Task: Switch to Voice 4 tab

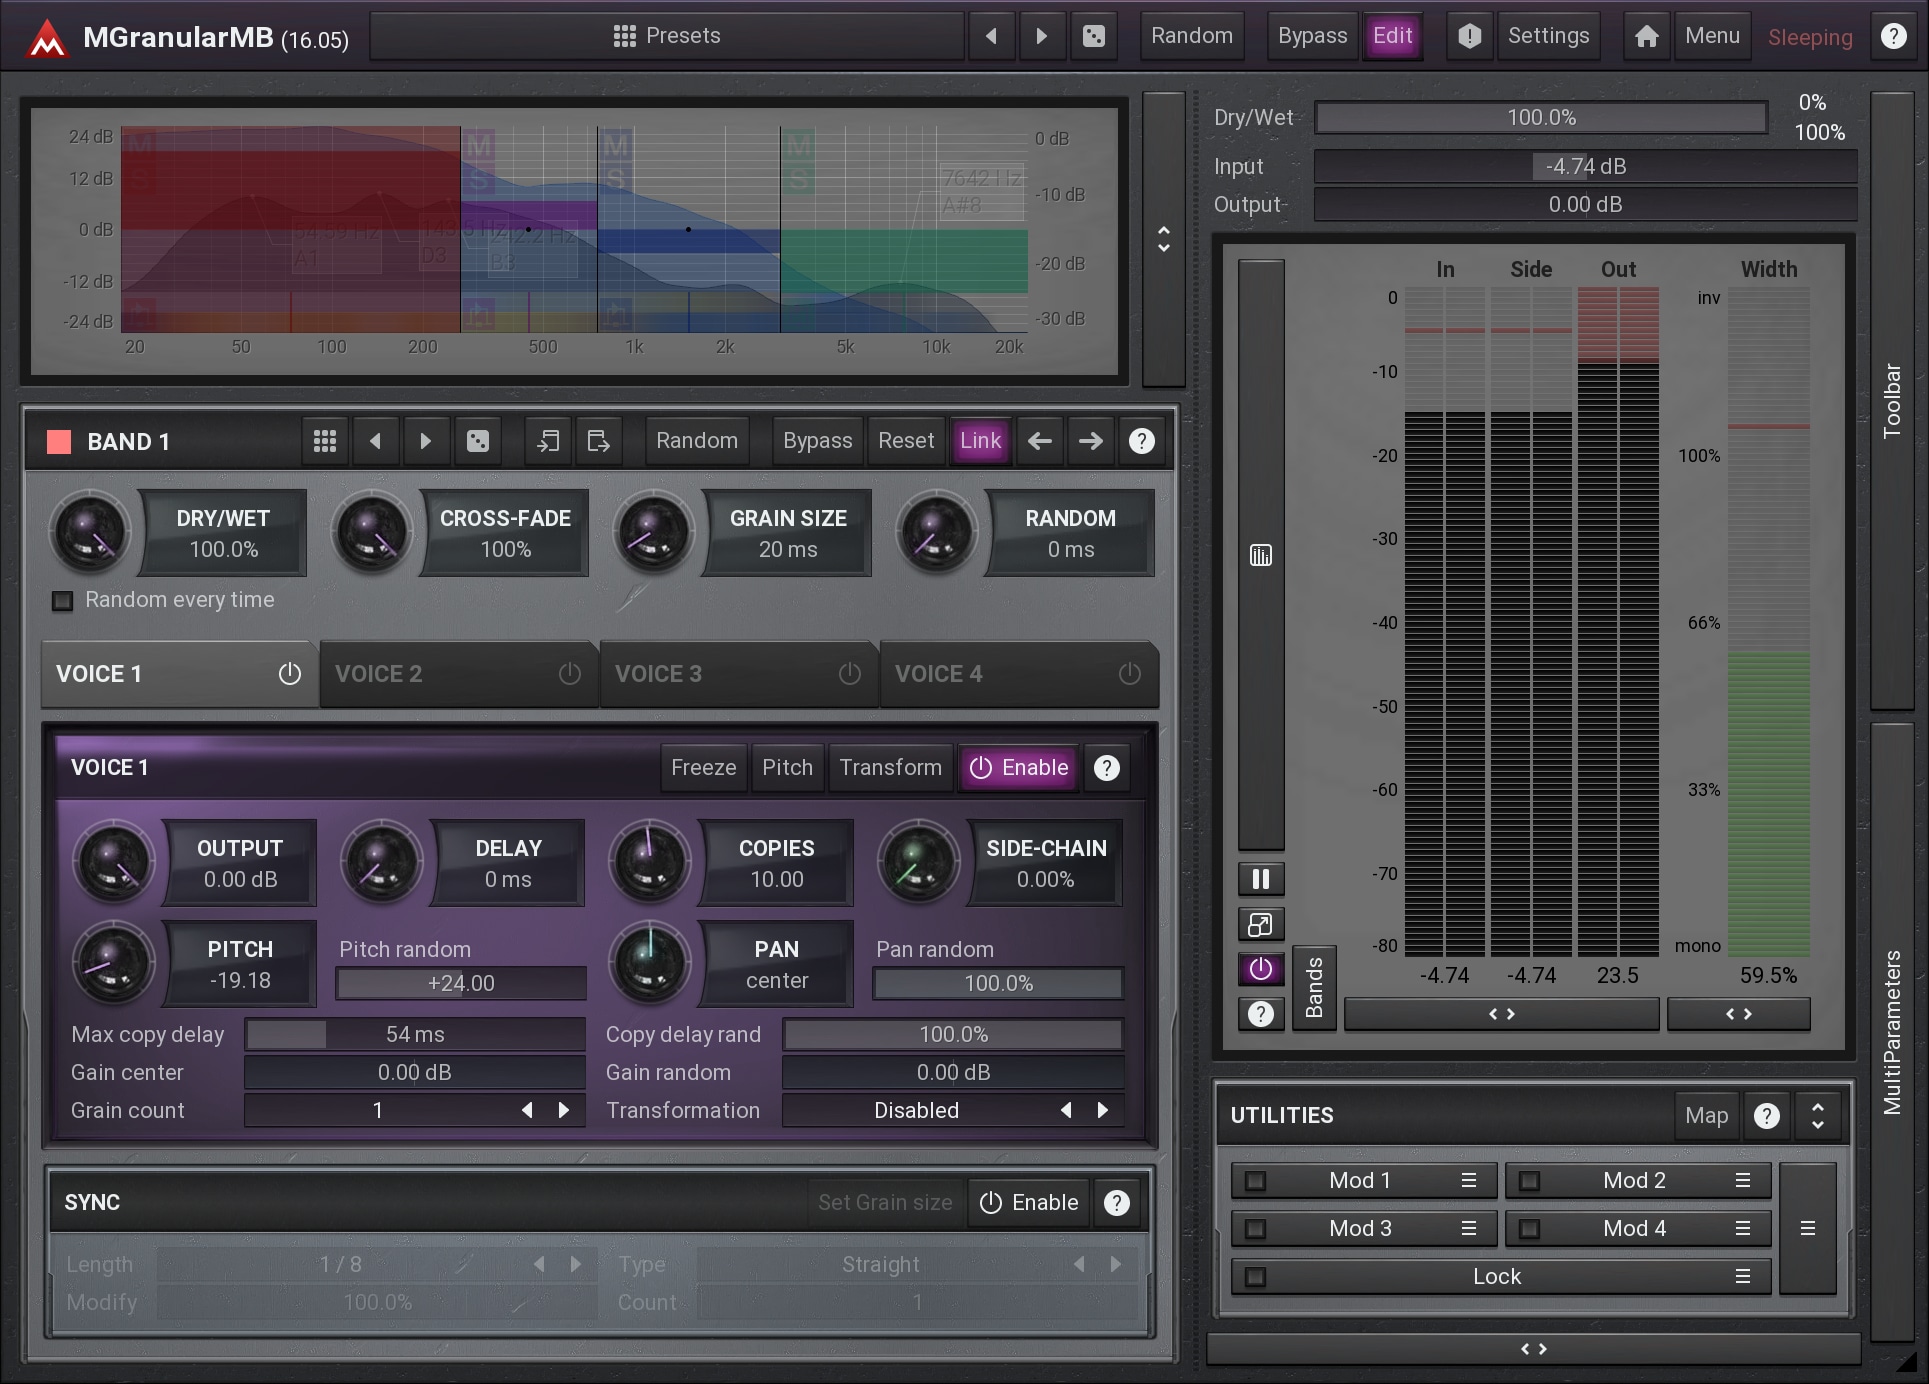Action: 1019,674
